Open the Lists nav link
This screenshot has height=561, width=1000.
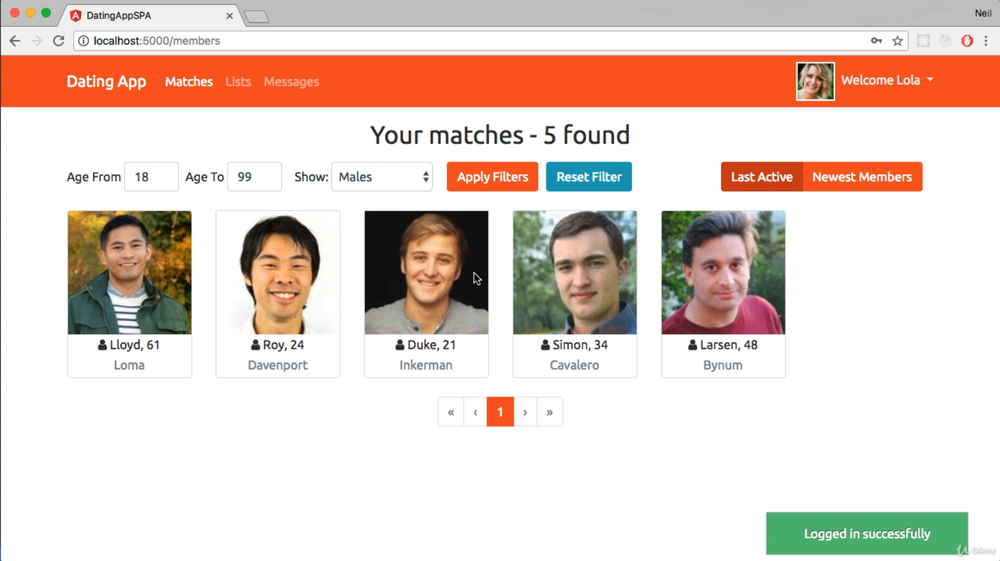[238, 82]
